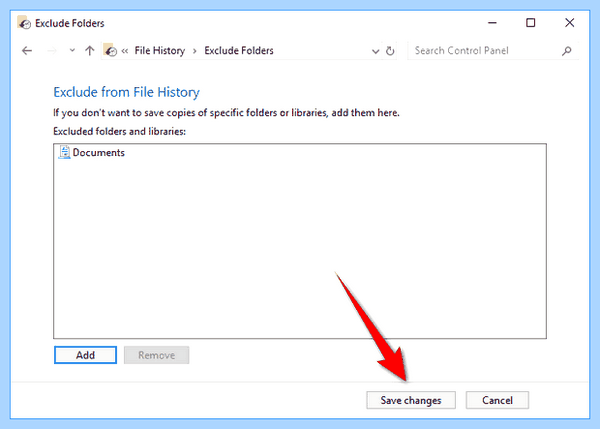Click the Exclude from File History heading
Screen dimensions: 600x429
pos(126,92)
